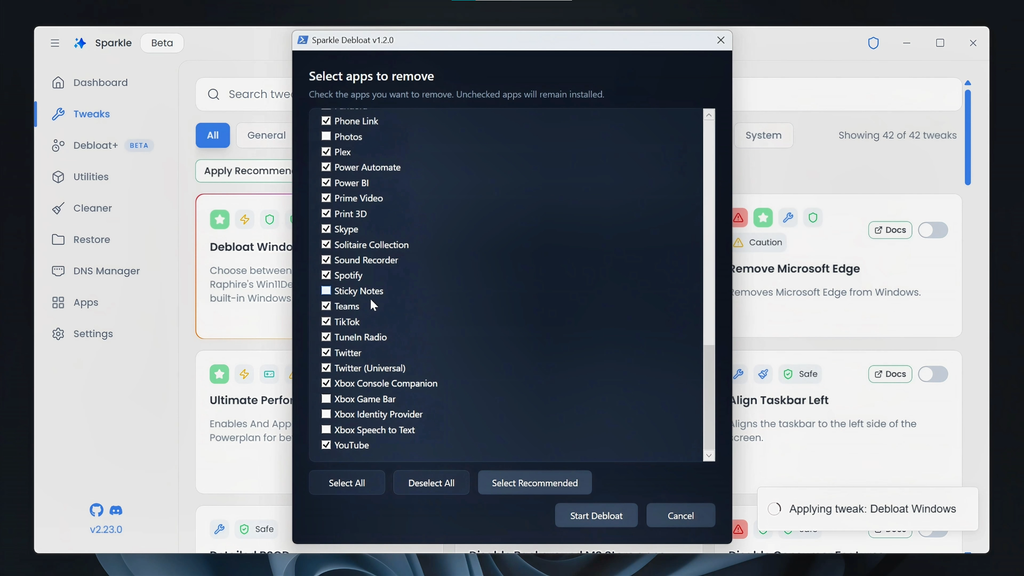Click the Sparkle star logo icon
Image resolution: width=1024 pixels, height=576 pixels.
(80, 43)
